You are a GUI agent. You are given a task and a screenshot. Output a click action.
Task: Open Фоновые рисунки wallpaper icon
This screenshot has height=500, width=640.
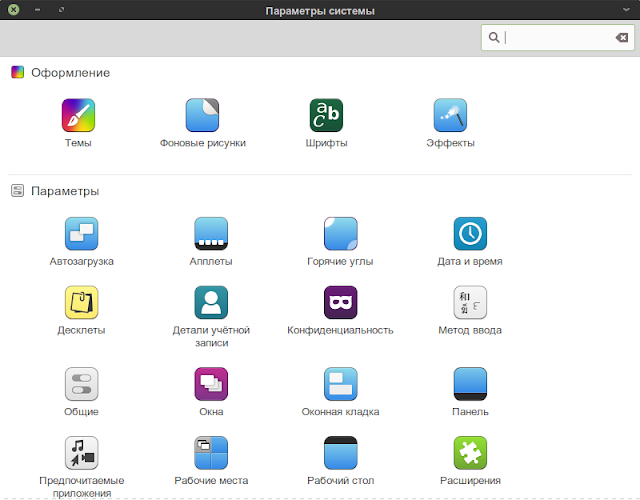202,115
